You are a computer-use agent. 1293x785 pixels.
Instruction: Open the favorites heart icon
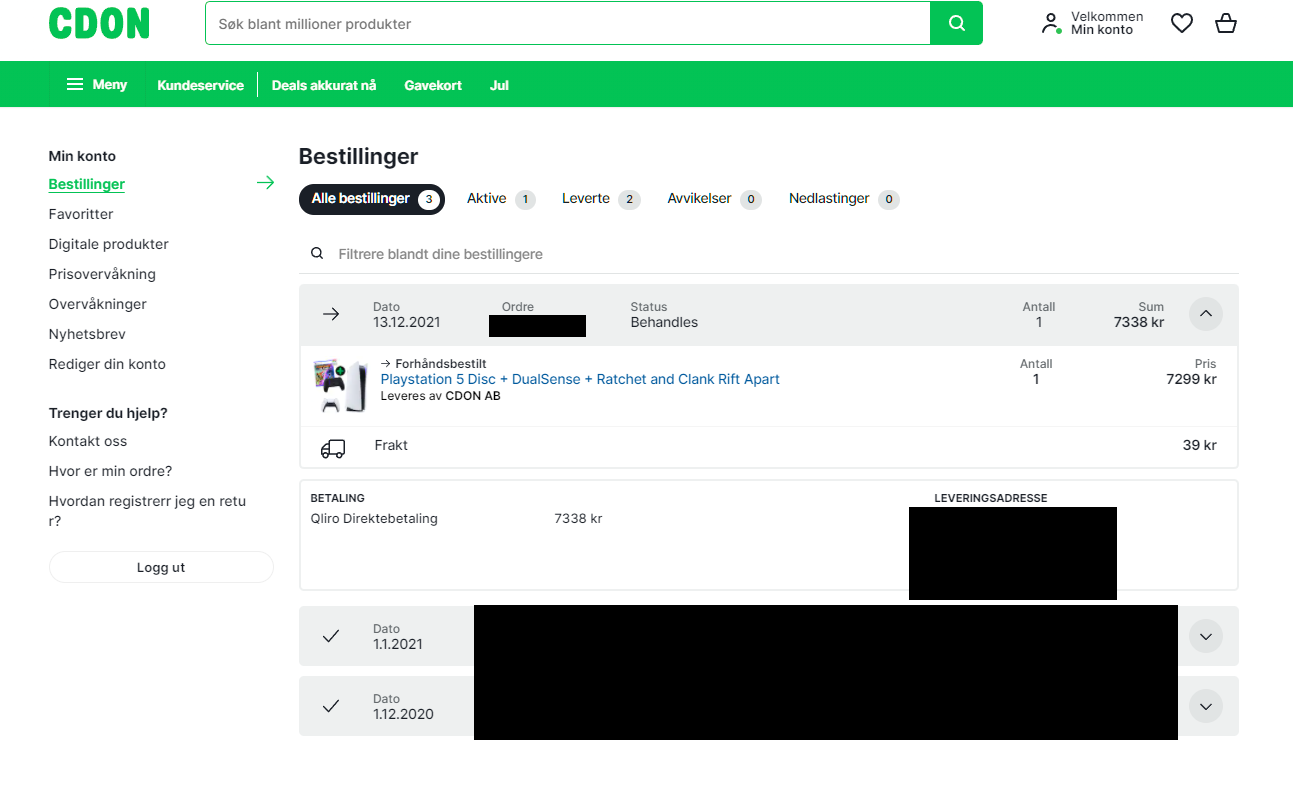[1182, 23]
